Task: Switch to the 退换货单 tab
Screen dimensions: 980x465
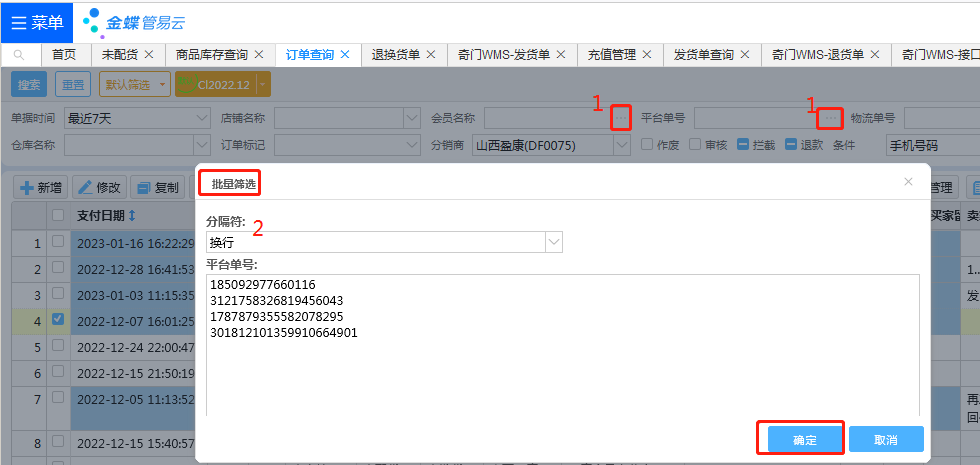Action: pos(395,55)
